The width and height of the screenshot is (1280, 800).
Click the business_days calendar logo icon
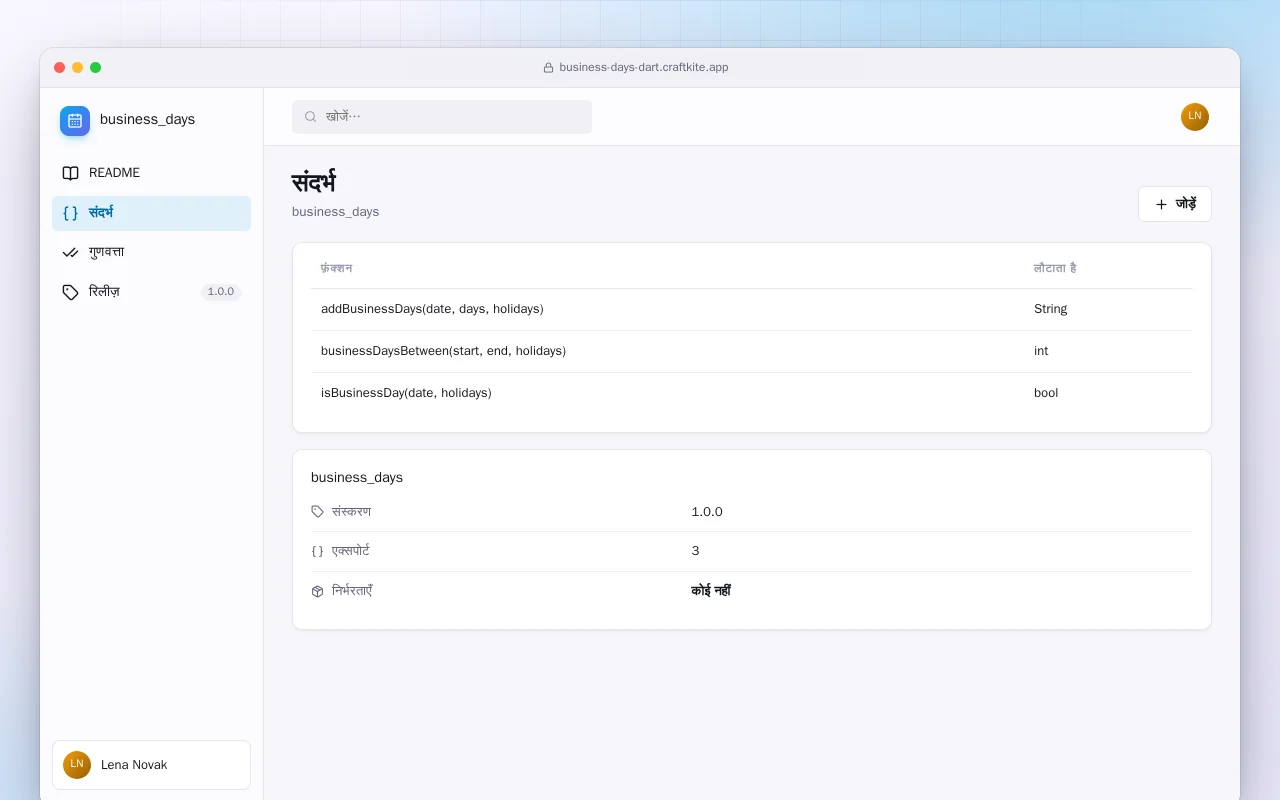click(75, 121)
